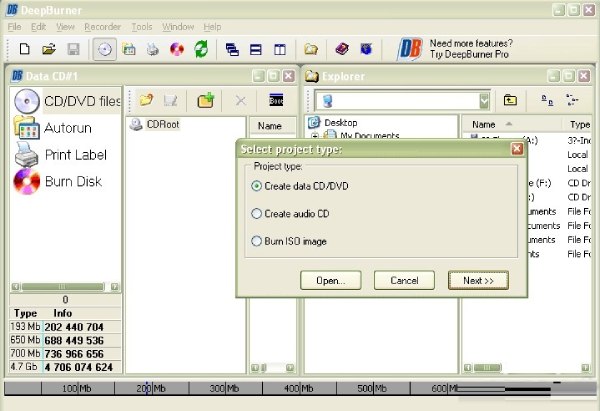Click Name column header in Data CD
The height and width of the screenshot is (411, 600).
(272, 126)
